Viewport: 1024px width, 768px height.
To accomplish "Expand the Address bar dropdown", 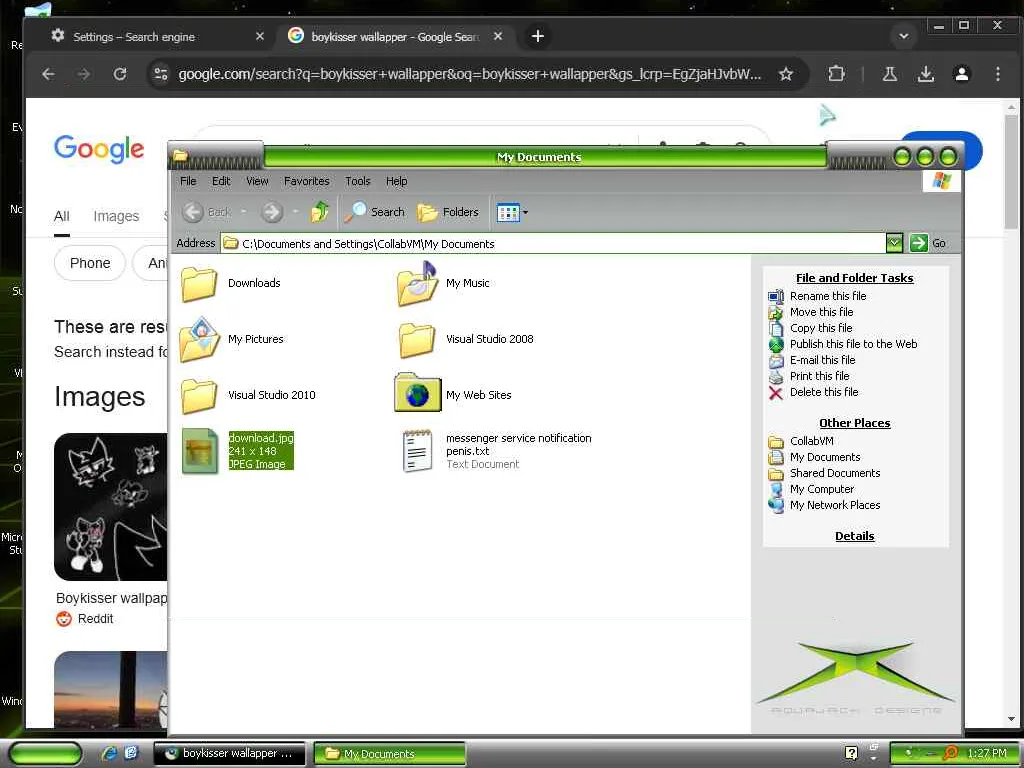I will point(894,244).
